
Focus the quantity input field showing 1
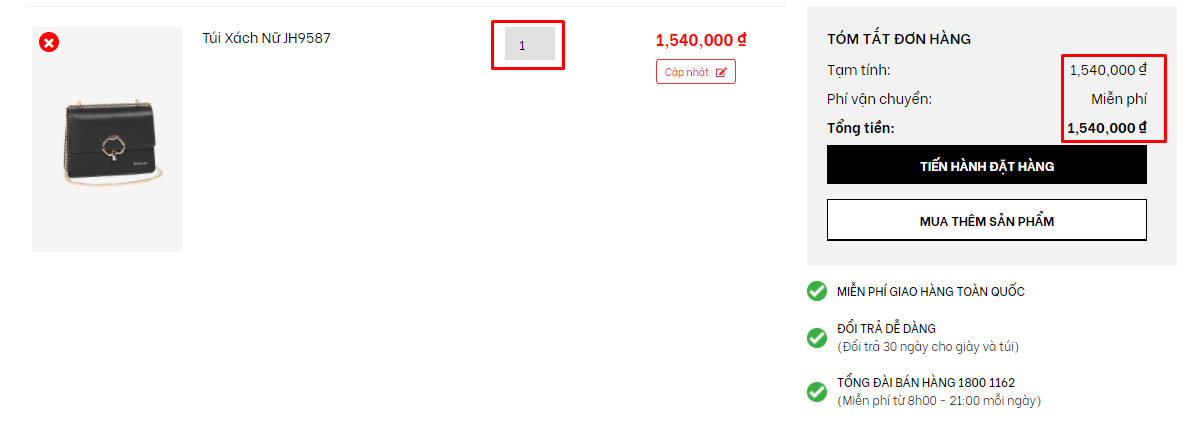(530, 44)
